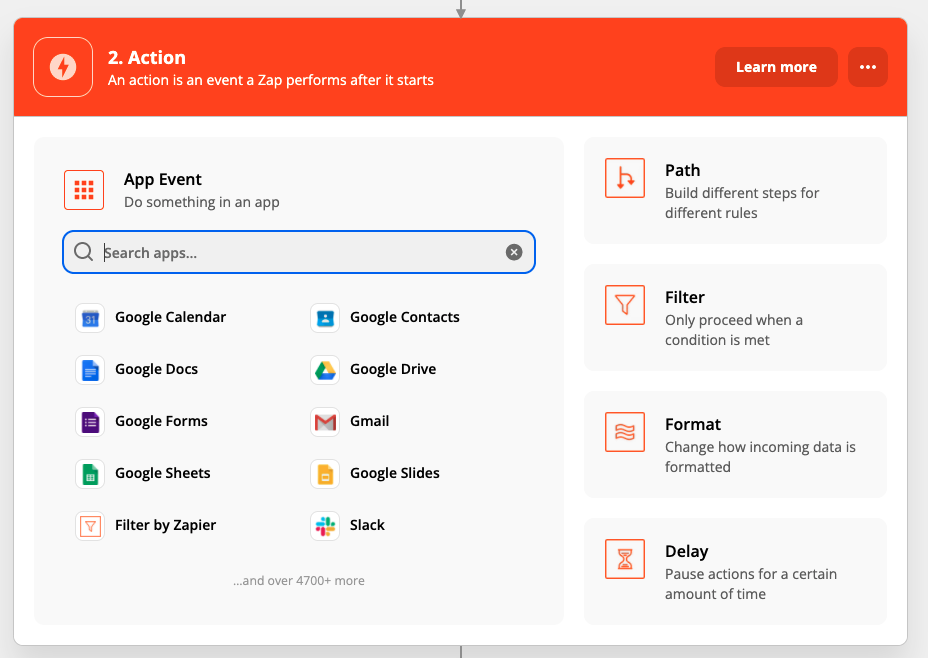The height and width of the screenshot is (658, 928).
Task: Choose the Slack app icon
Action: 324,525
